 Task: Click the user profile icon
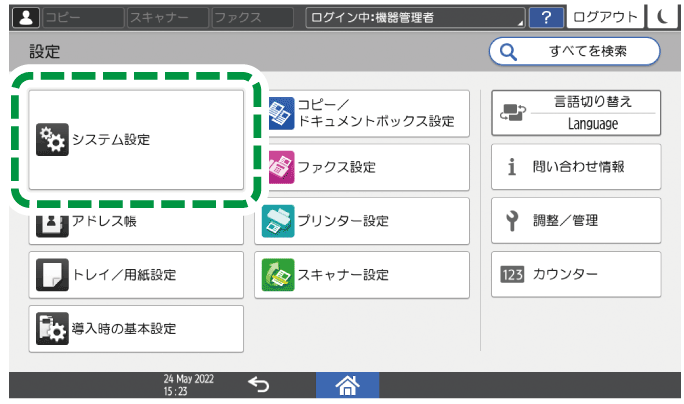pos(26,17)
